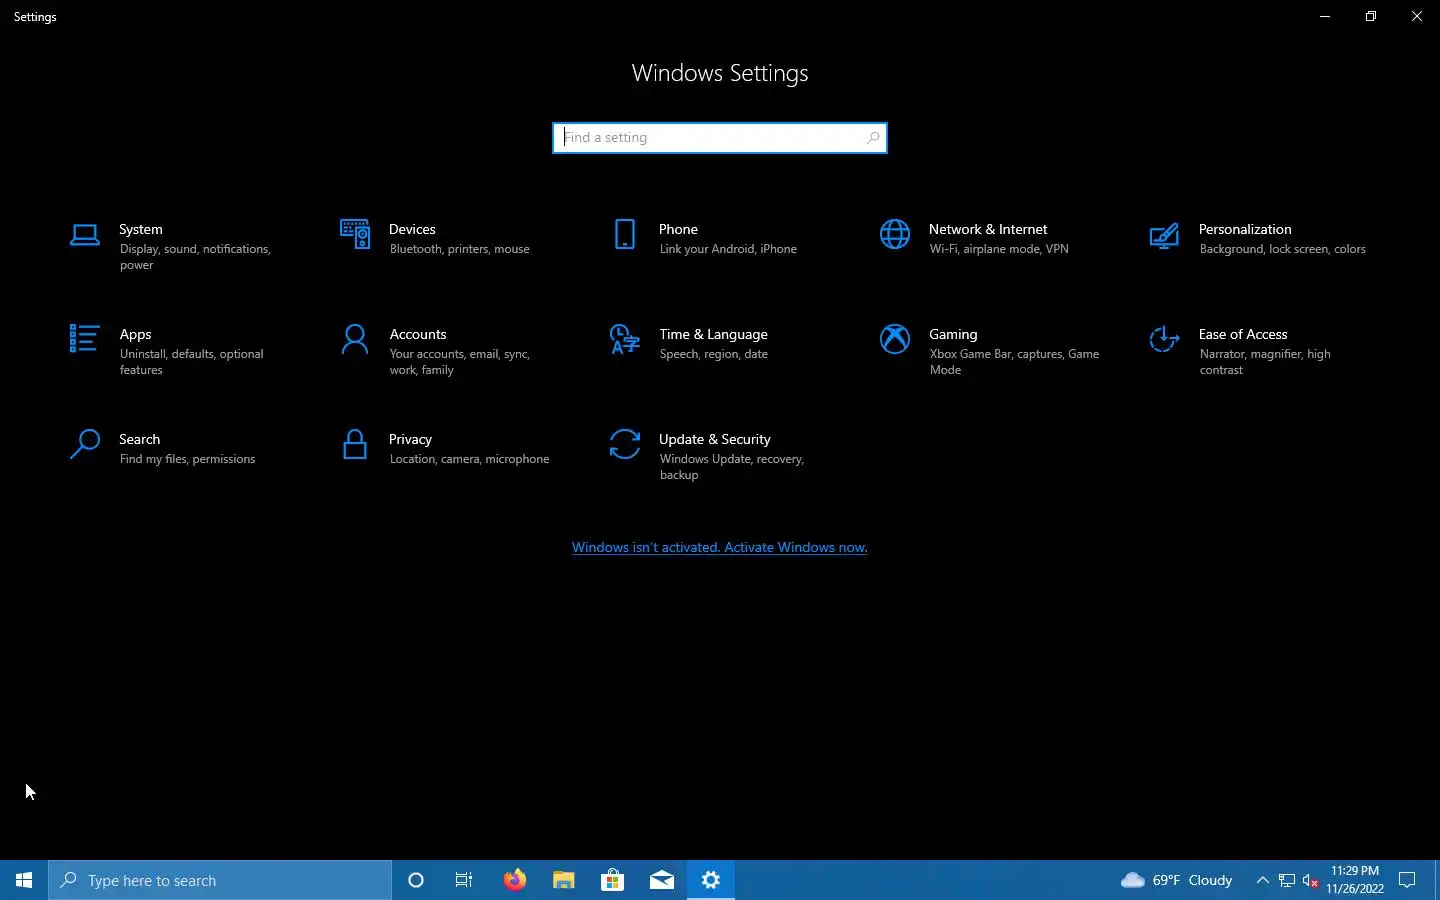Click 'Narrator, magnifier, high contrast' description

point(1265,362)
